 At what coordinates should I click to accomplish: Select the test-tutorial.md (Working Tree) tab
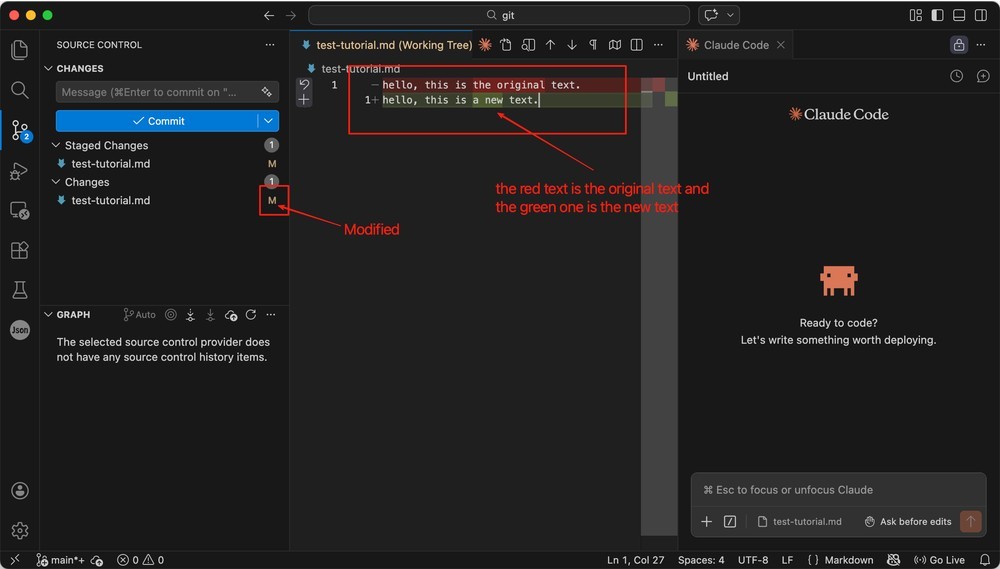386,45
